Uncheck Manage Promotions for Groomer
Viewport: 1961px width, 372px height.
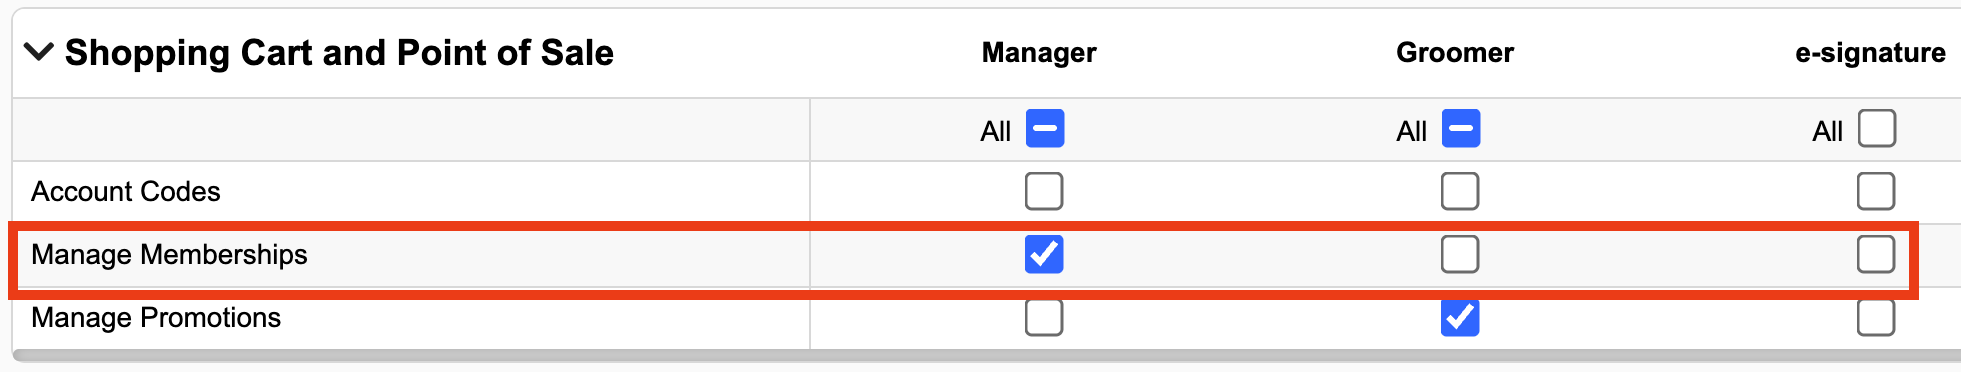point(1460,317)
